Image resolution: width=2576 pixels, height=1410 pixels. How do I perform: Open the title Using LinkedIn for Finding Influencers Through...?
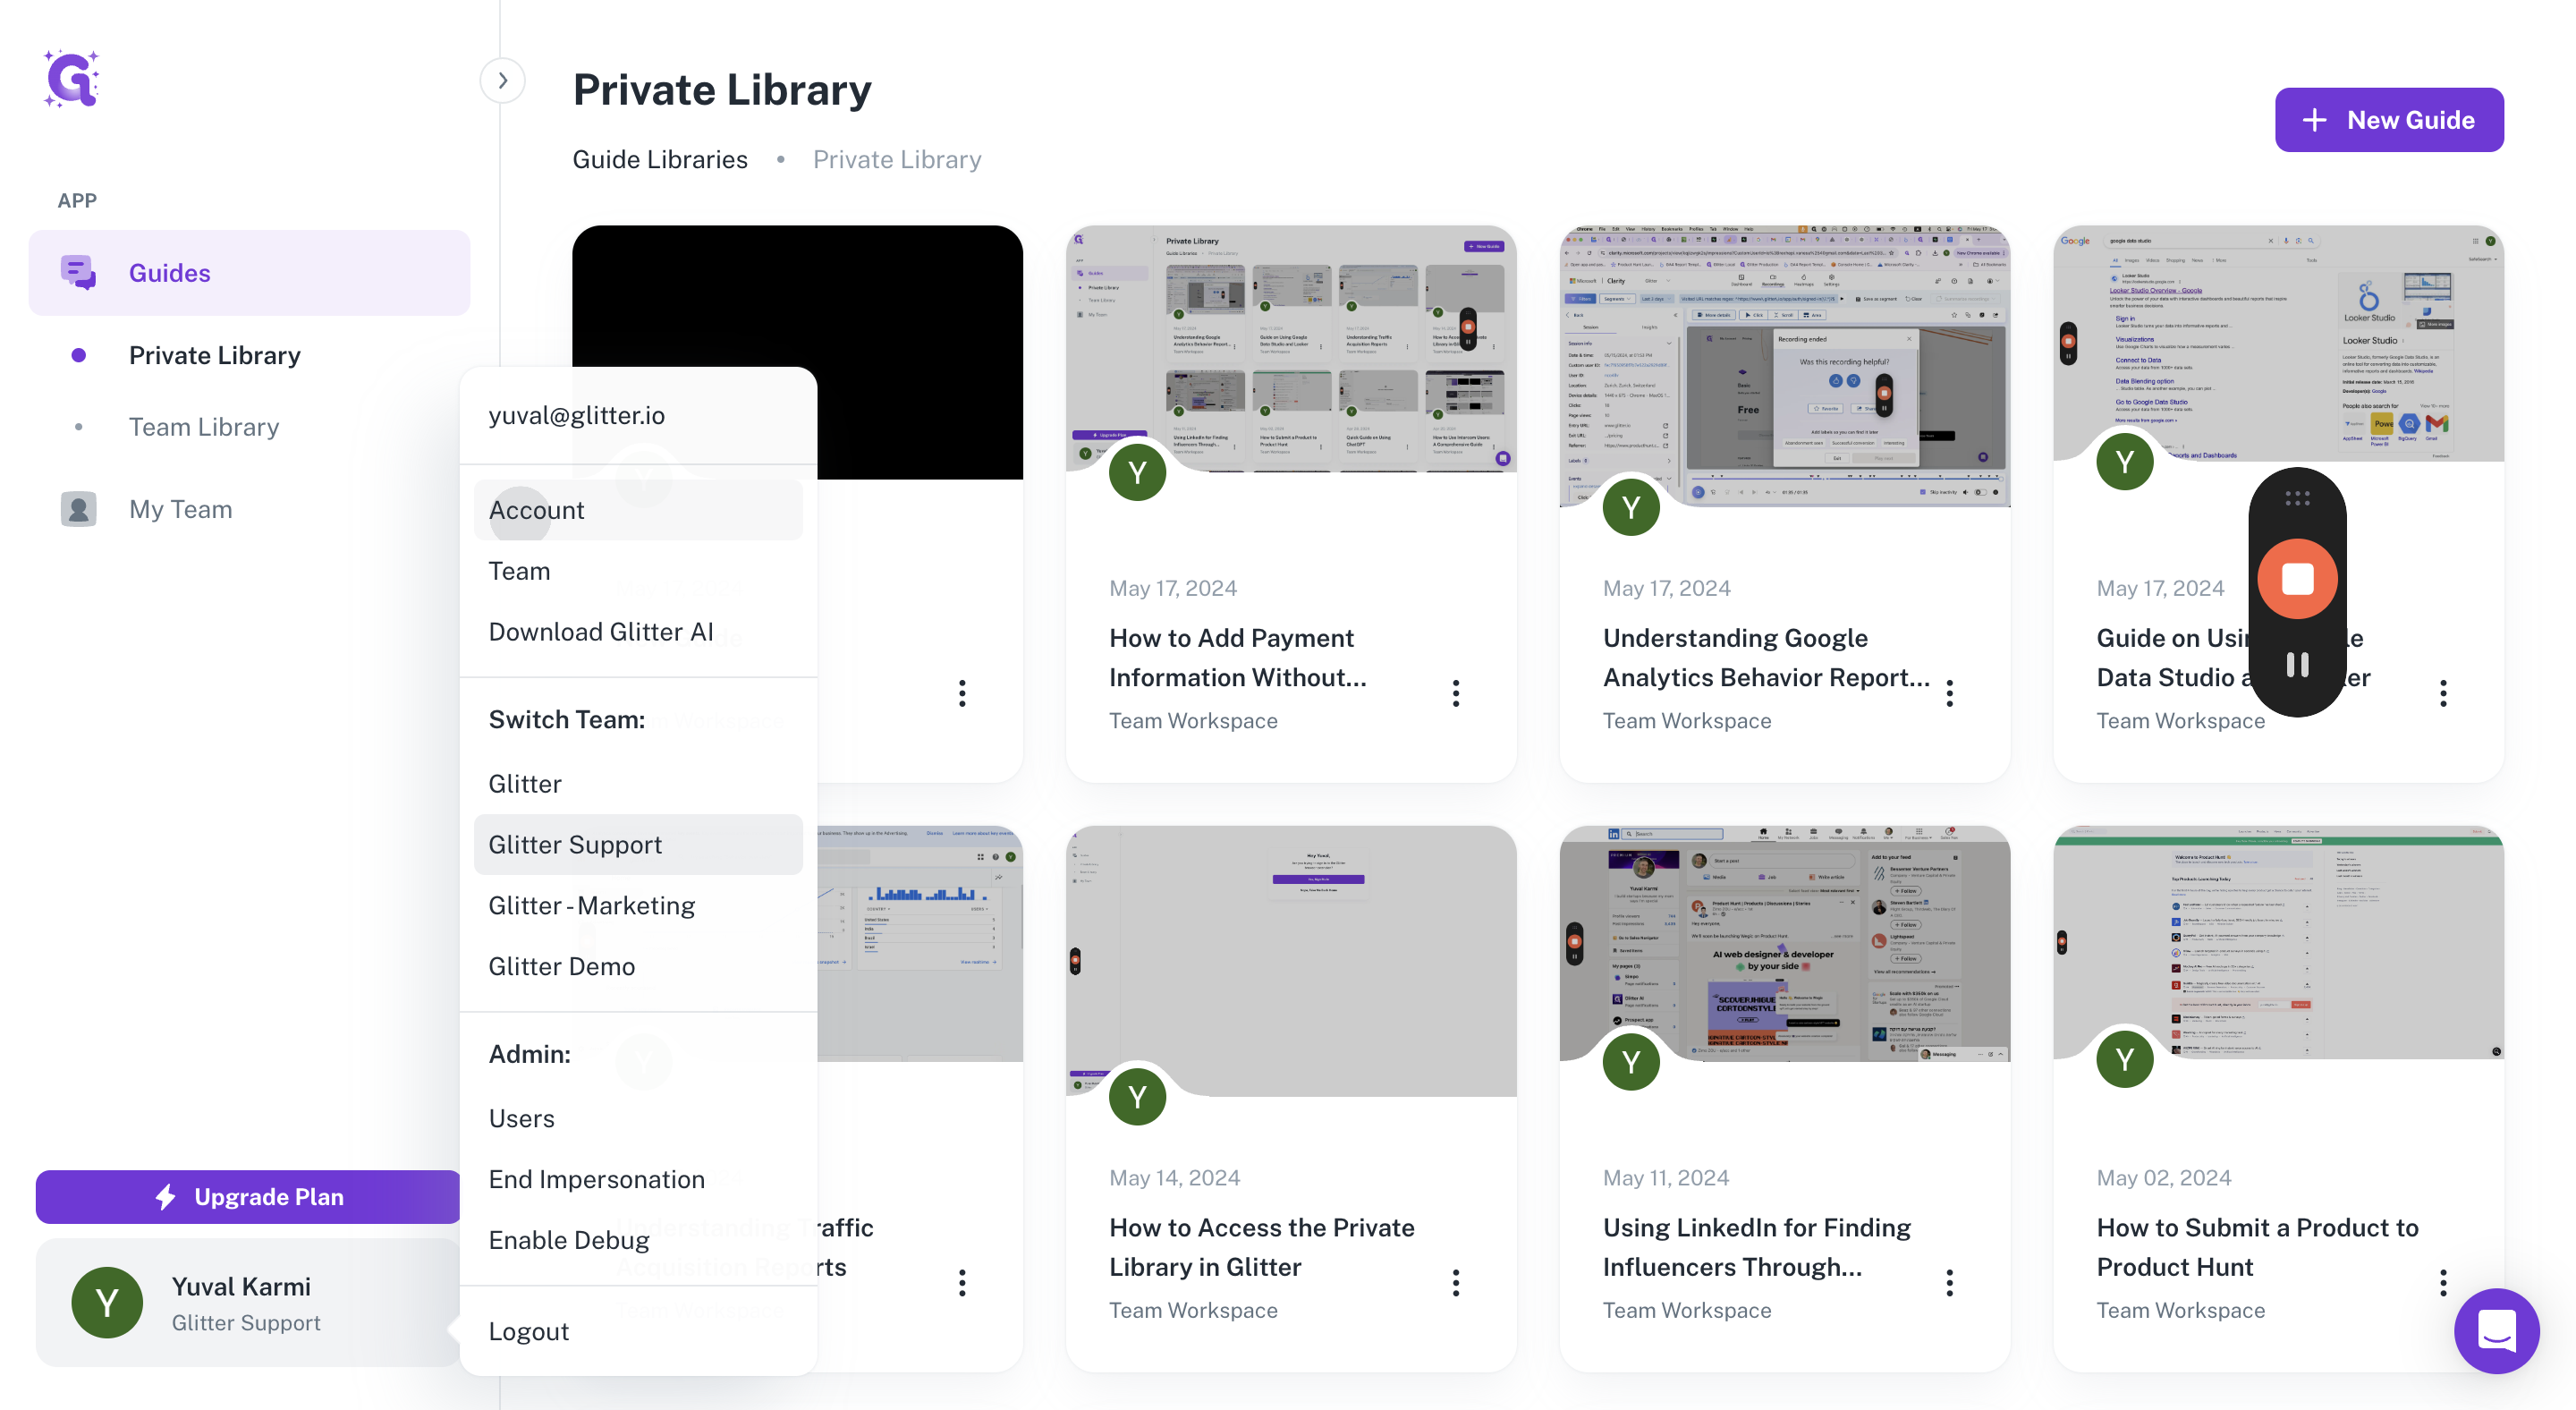click(x=1757, y=1247)
